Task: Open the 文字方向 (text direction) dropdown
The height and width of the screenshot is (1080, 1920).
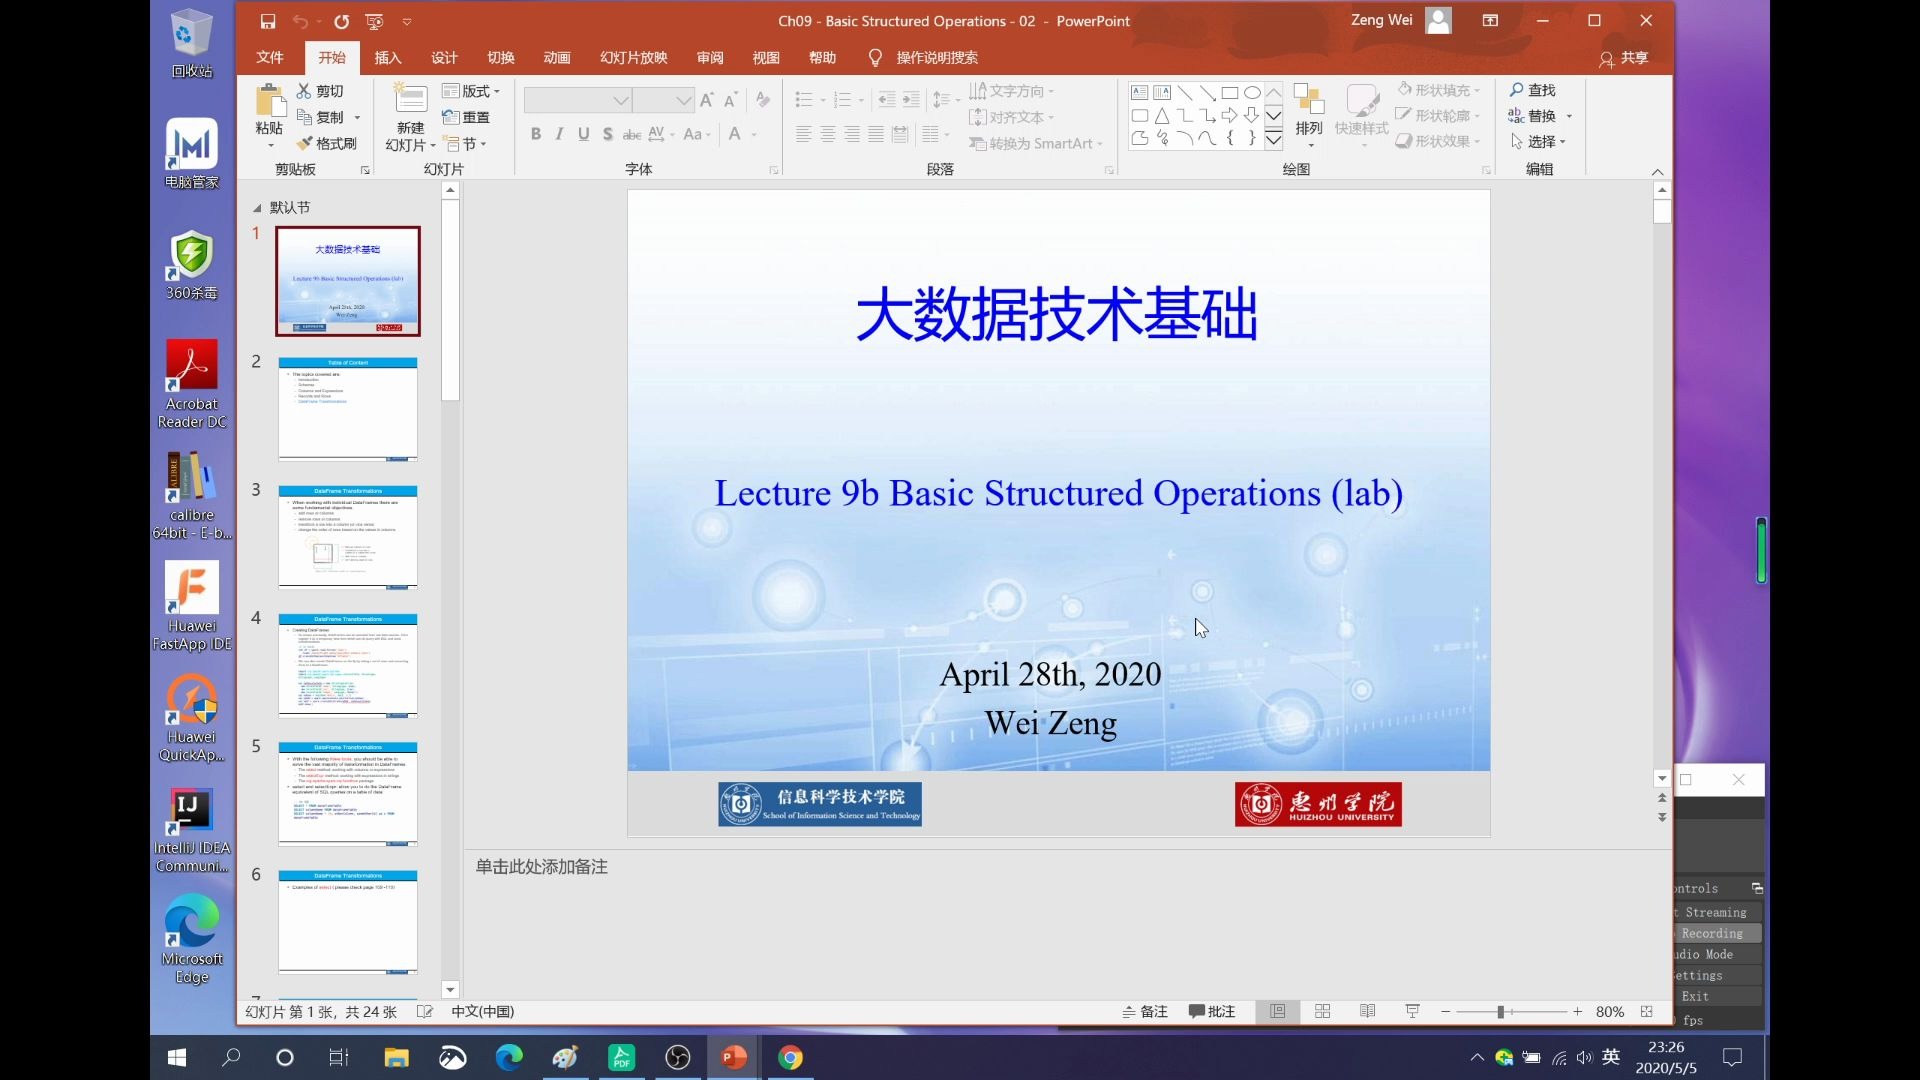Action: 1012,90
